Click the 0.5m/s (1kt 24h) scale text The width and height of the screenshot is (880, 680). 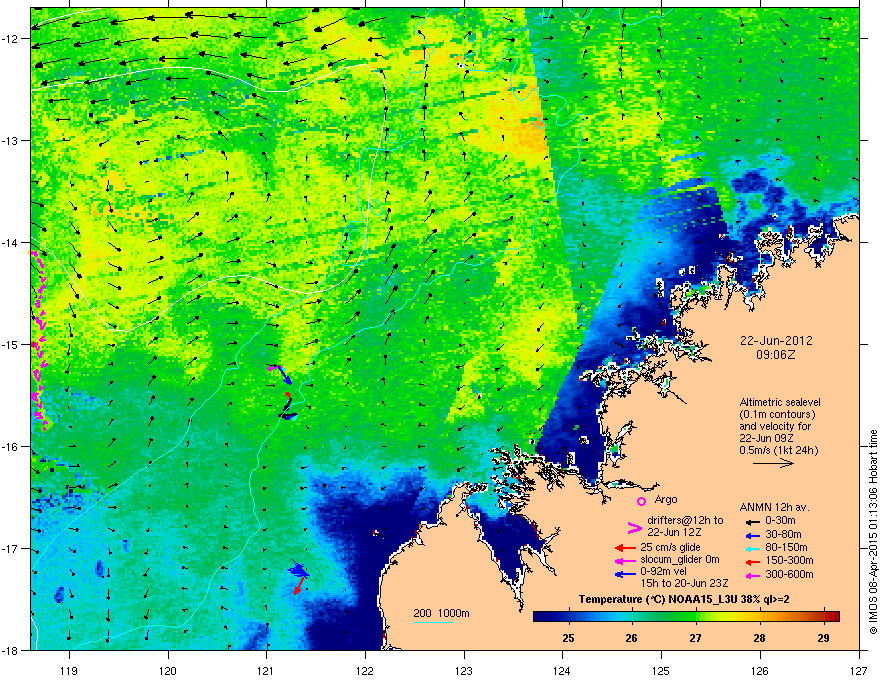778,450
